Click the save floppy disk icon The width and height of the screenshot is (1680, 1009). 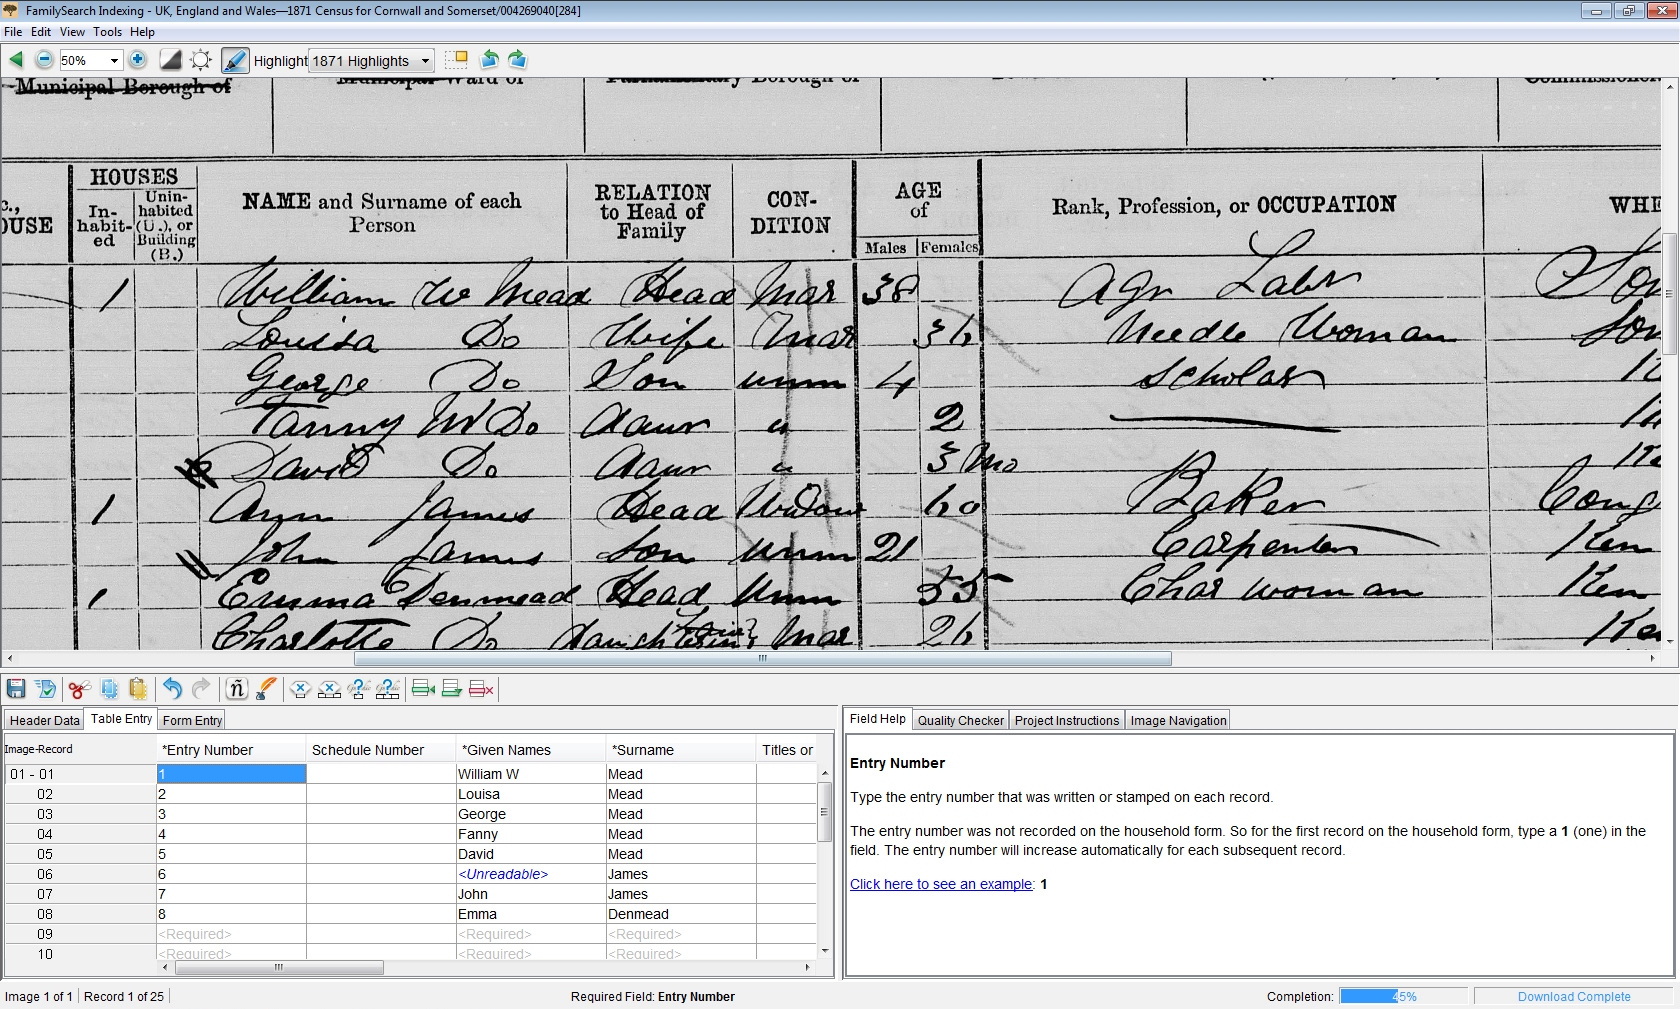pos(16,689)
